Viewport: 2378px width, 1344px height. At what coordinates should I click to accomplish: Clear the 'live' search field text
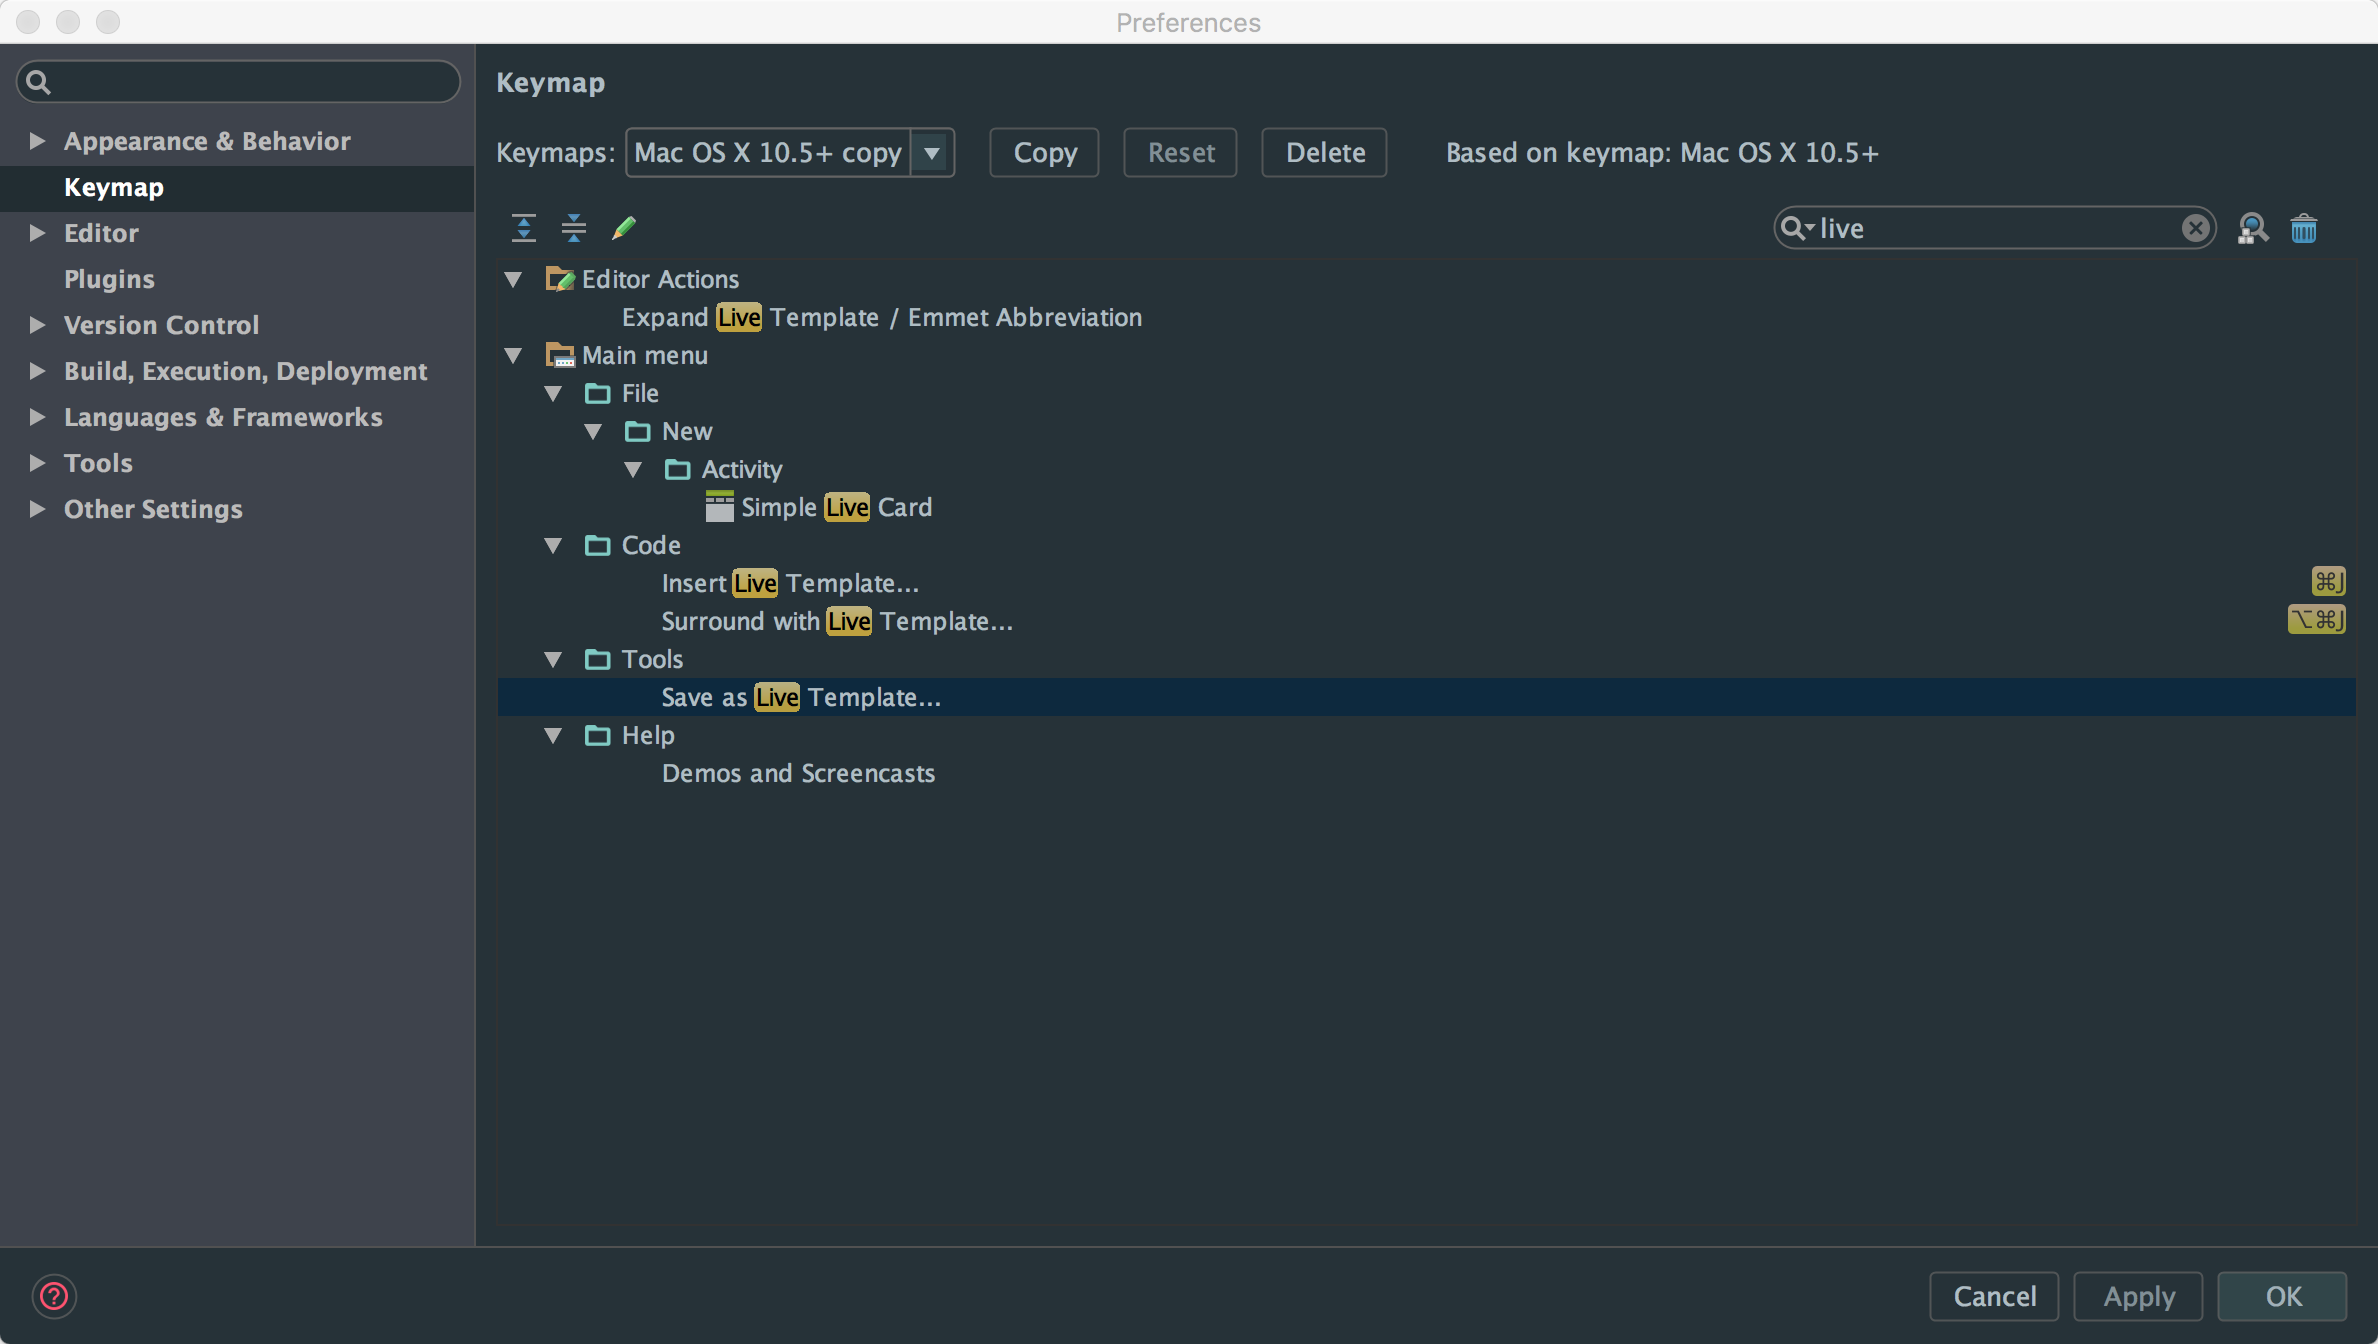tap(2195, 229)
